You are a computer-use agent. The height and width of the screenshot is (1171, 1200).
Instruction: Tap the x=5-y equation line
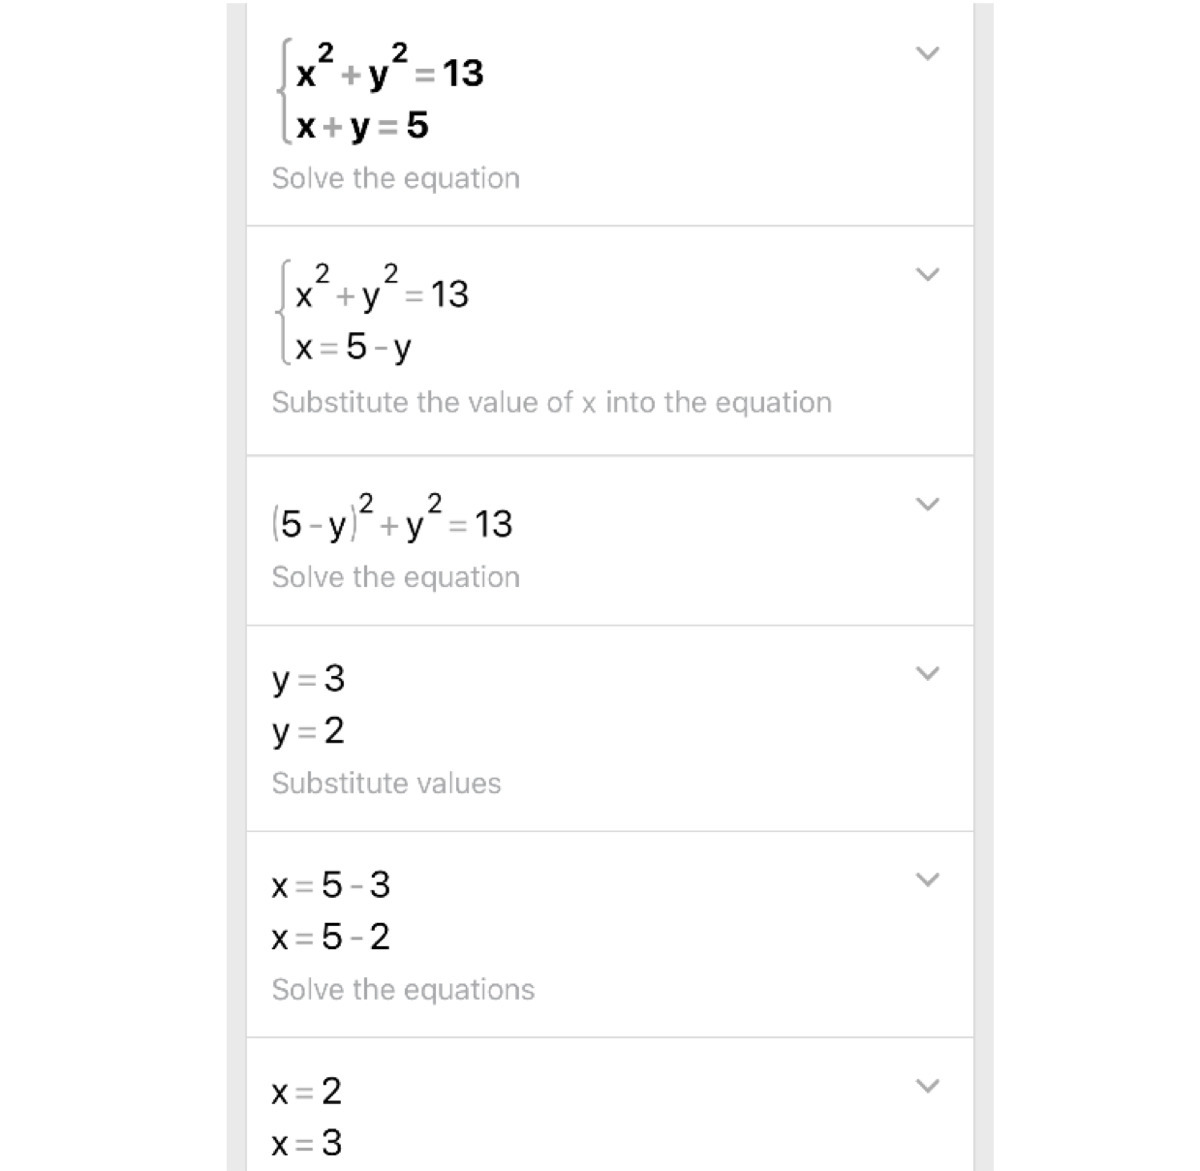[353, 348]
